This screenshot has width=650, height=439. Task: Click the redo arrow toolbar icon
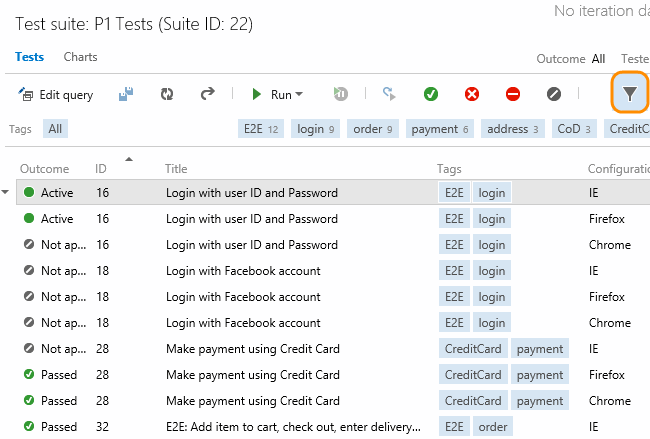click(207, 94)
